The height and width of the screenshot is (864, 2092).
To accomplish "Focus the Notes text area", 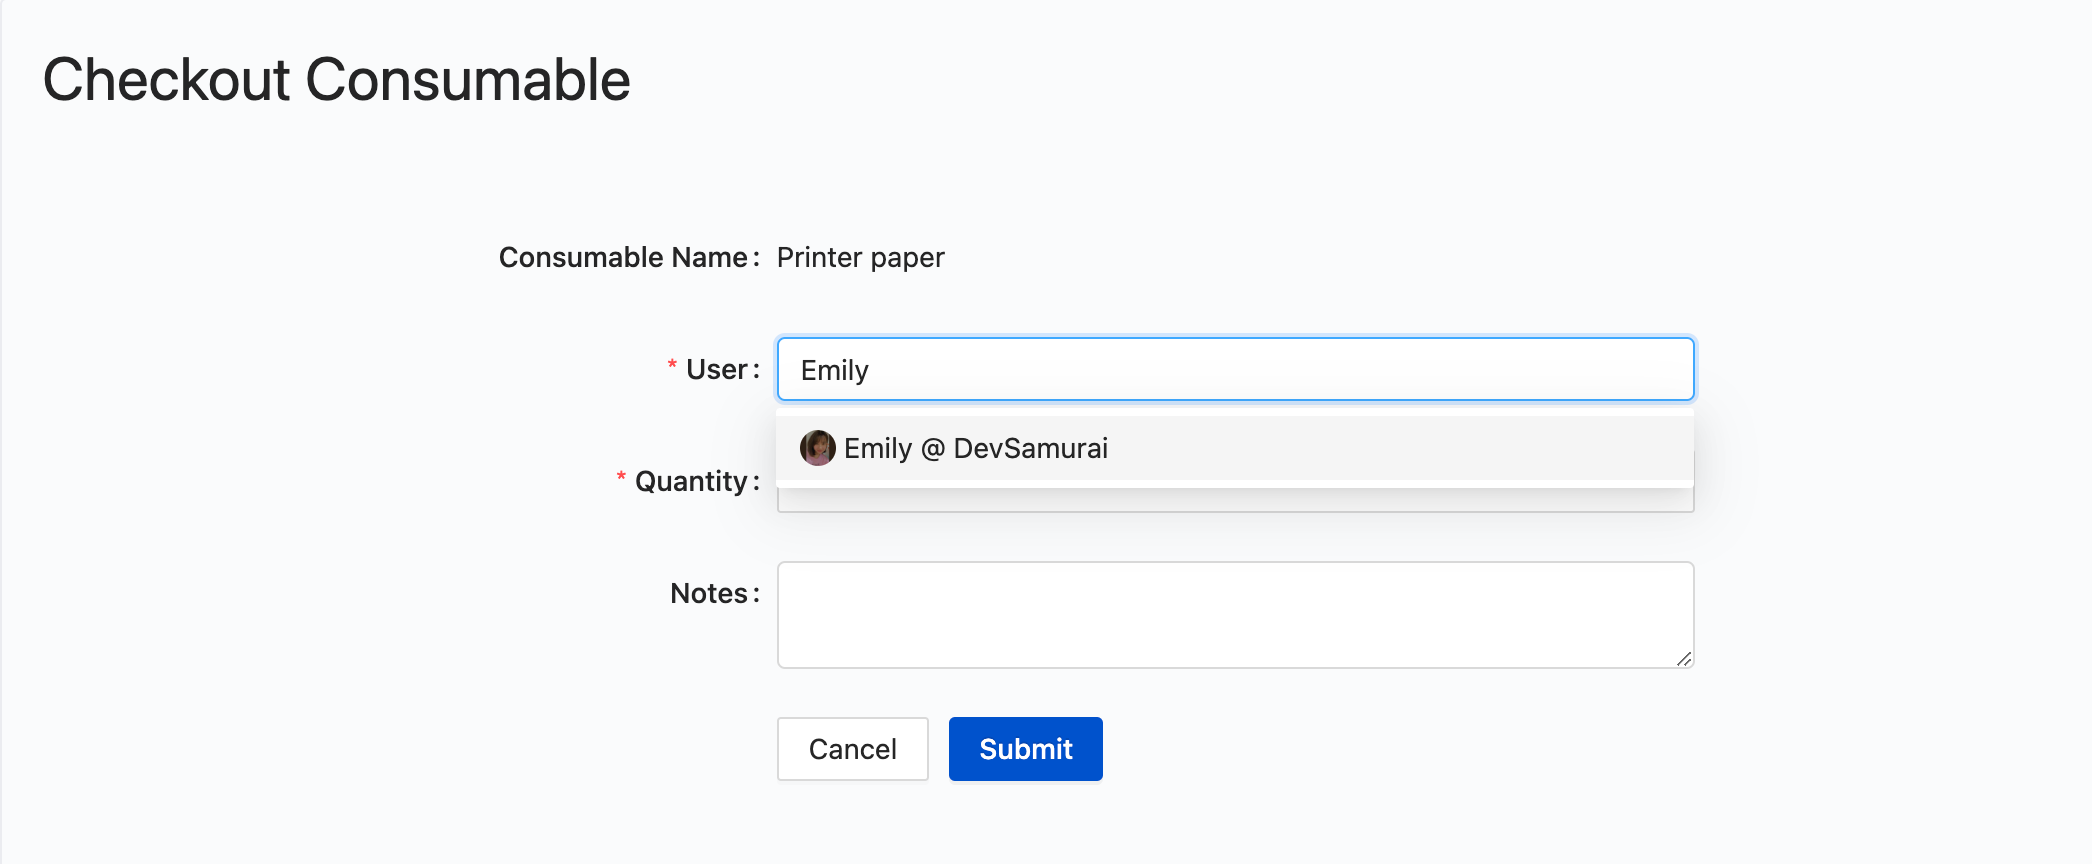I will (1235, 615).
